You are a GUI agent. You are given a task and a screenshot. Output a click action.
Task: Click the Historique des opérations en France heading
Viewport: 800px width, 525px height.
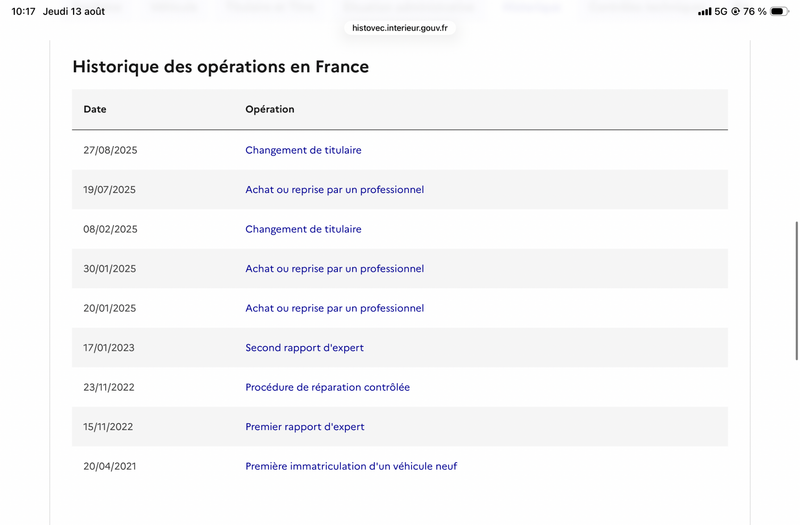point(220,67)
